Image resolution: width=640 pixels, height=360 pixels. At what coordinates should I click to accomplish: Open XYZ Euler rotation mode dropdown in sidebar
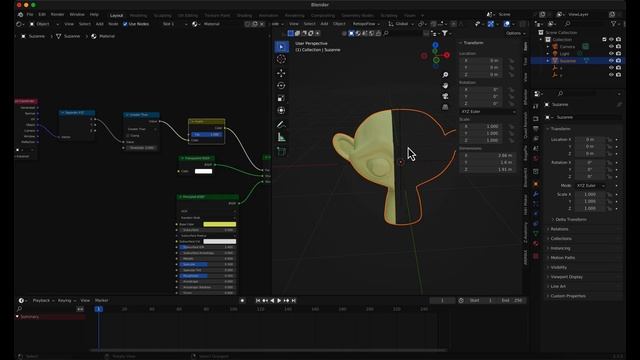click(488, 111)
